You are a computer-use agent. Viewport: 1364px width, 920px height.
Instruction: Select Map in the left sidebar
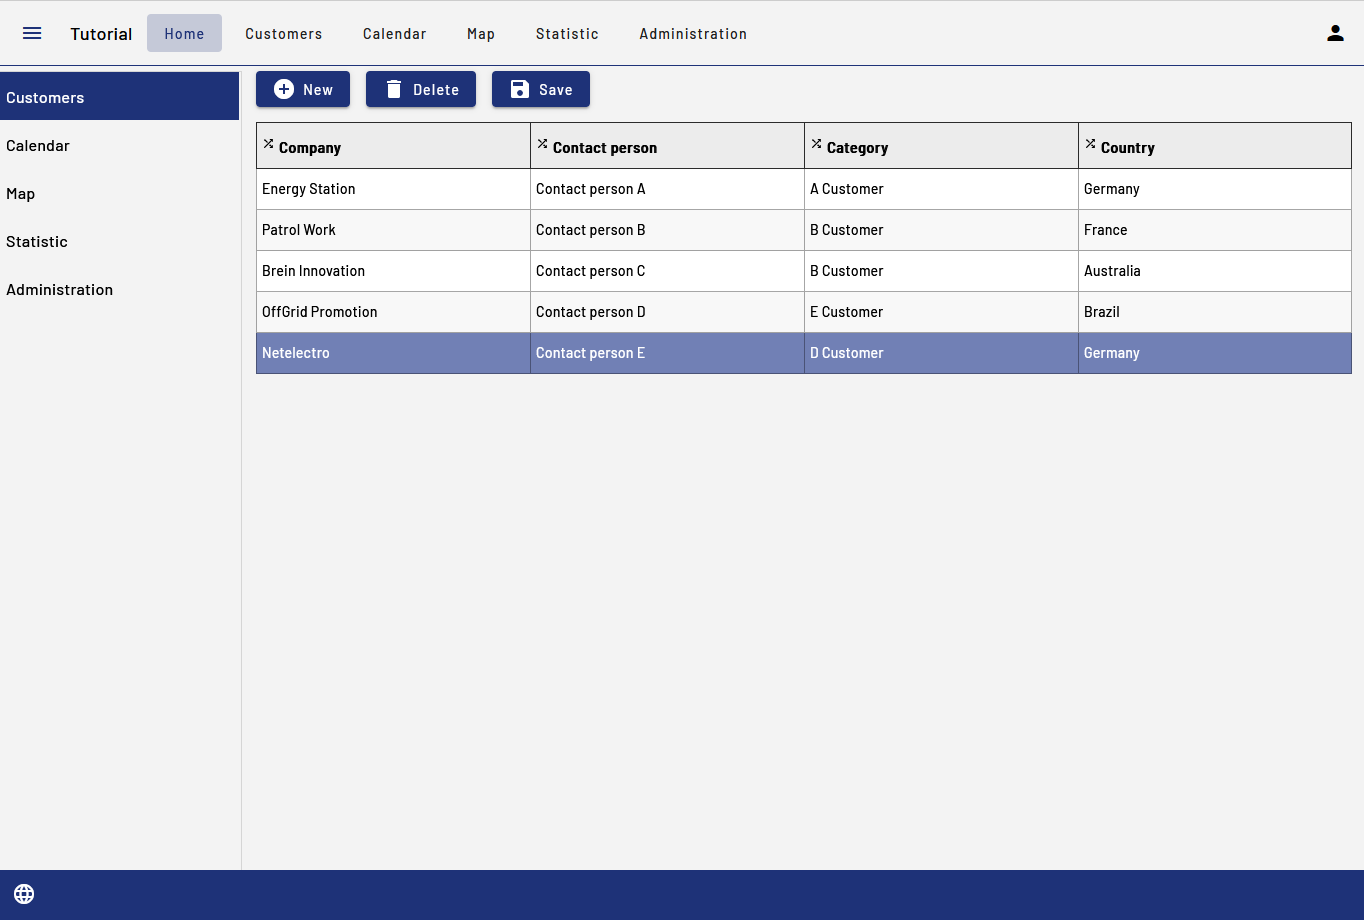pos(21,194)
